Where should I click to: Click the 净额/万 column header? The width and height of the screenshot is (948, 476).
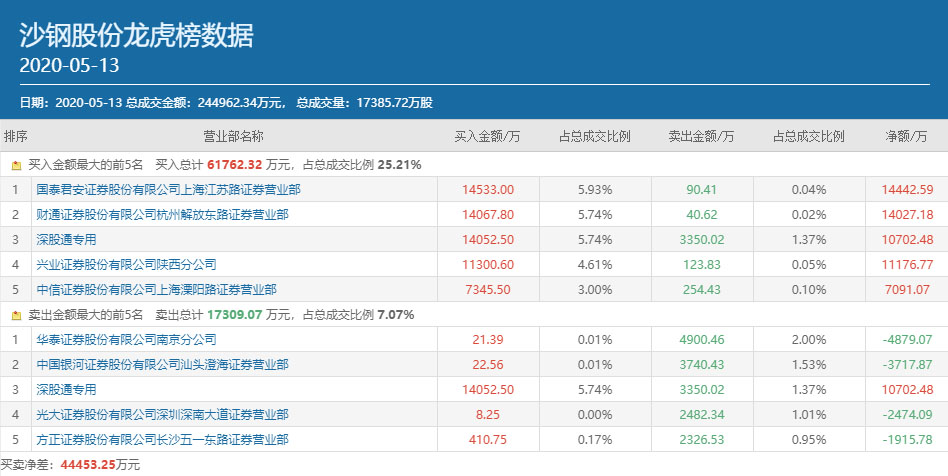tap(907, 136)
